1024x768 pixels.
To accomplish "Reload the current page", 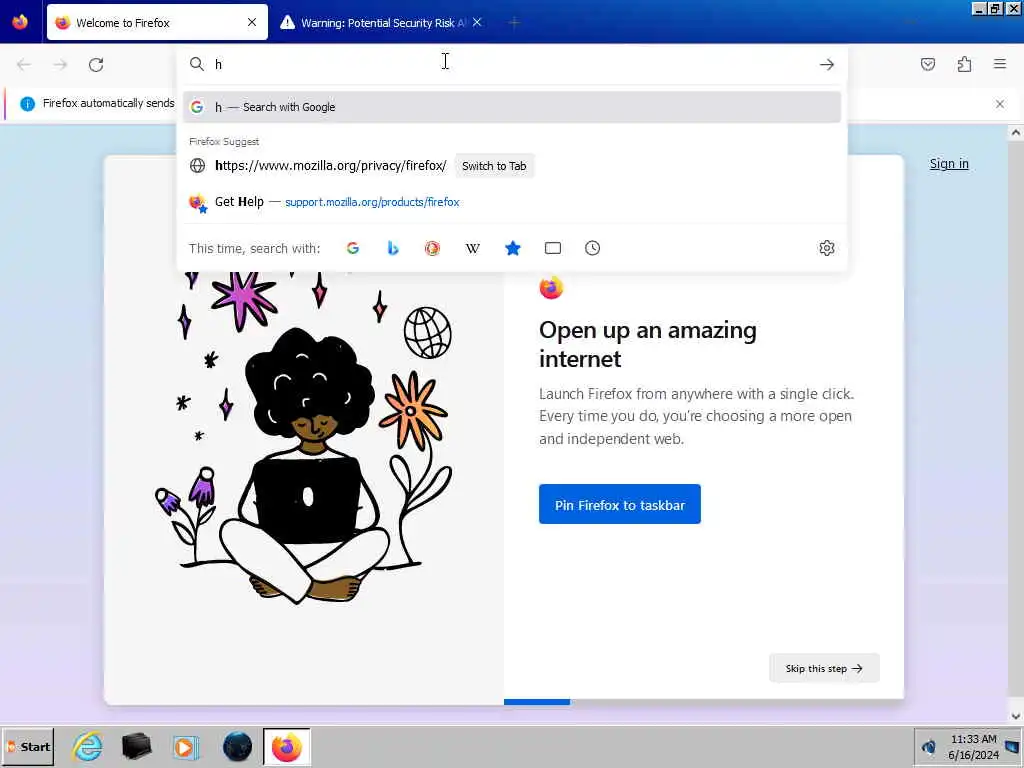I will (96, 65).
